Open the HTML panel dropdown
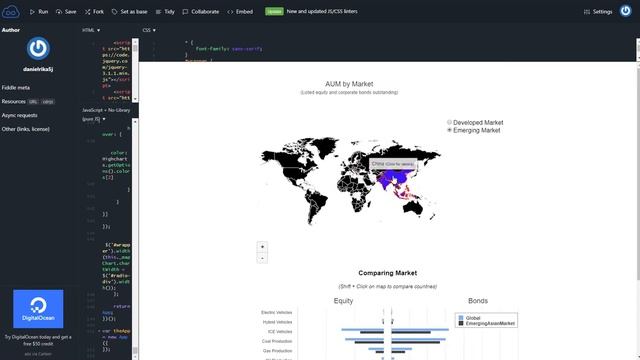This screenshot has width=640, height=360. (91, 30)
